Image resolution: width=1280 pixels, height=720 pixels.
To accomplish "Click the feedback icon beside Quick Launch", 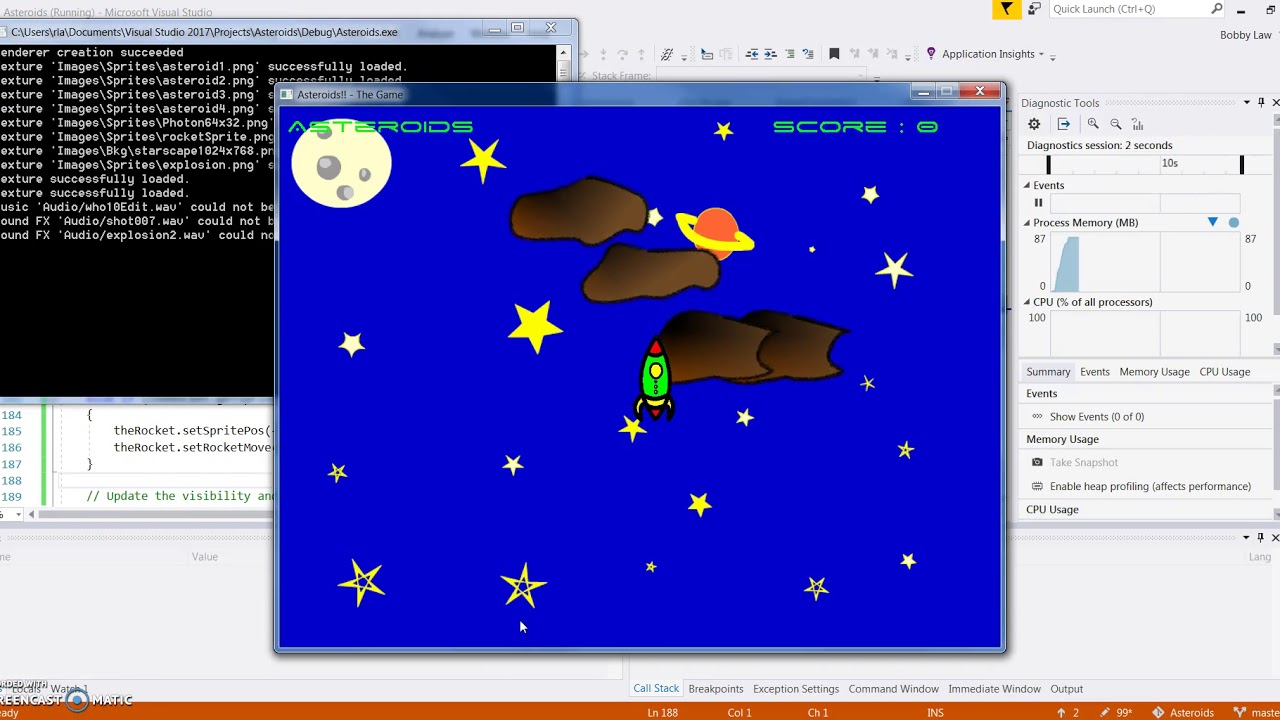I will [x=1034, y=9].
